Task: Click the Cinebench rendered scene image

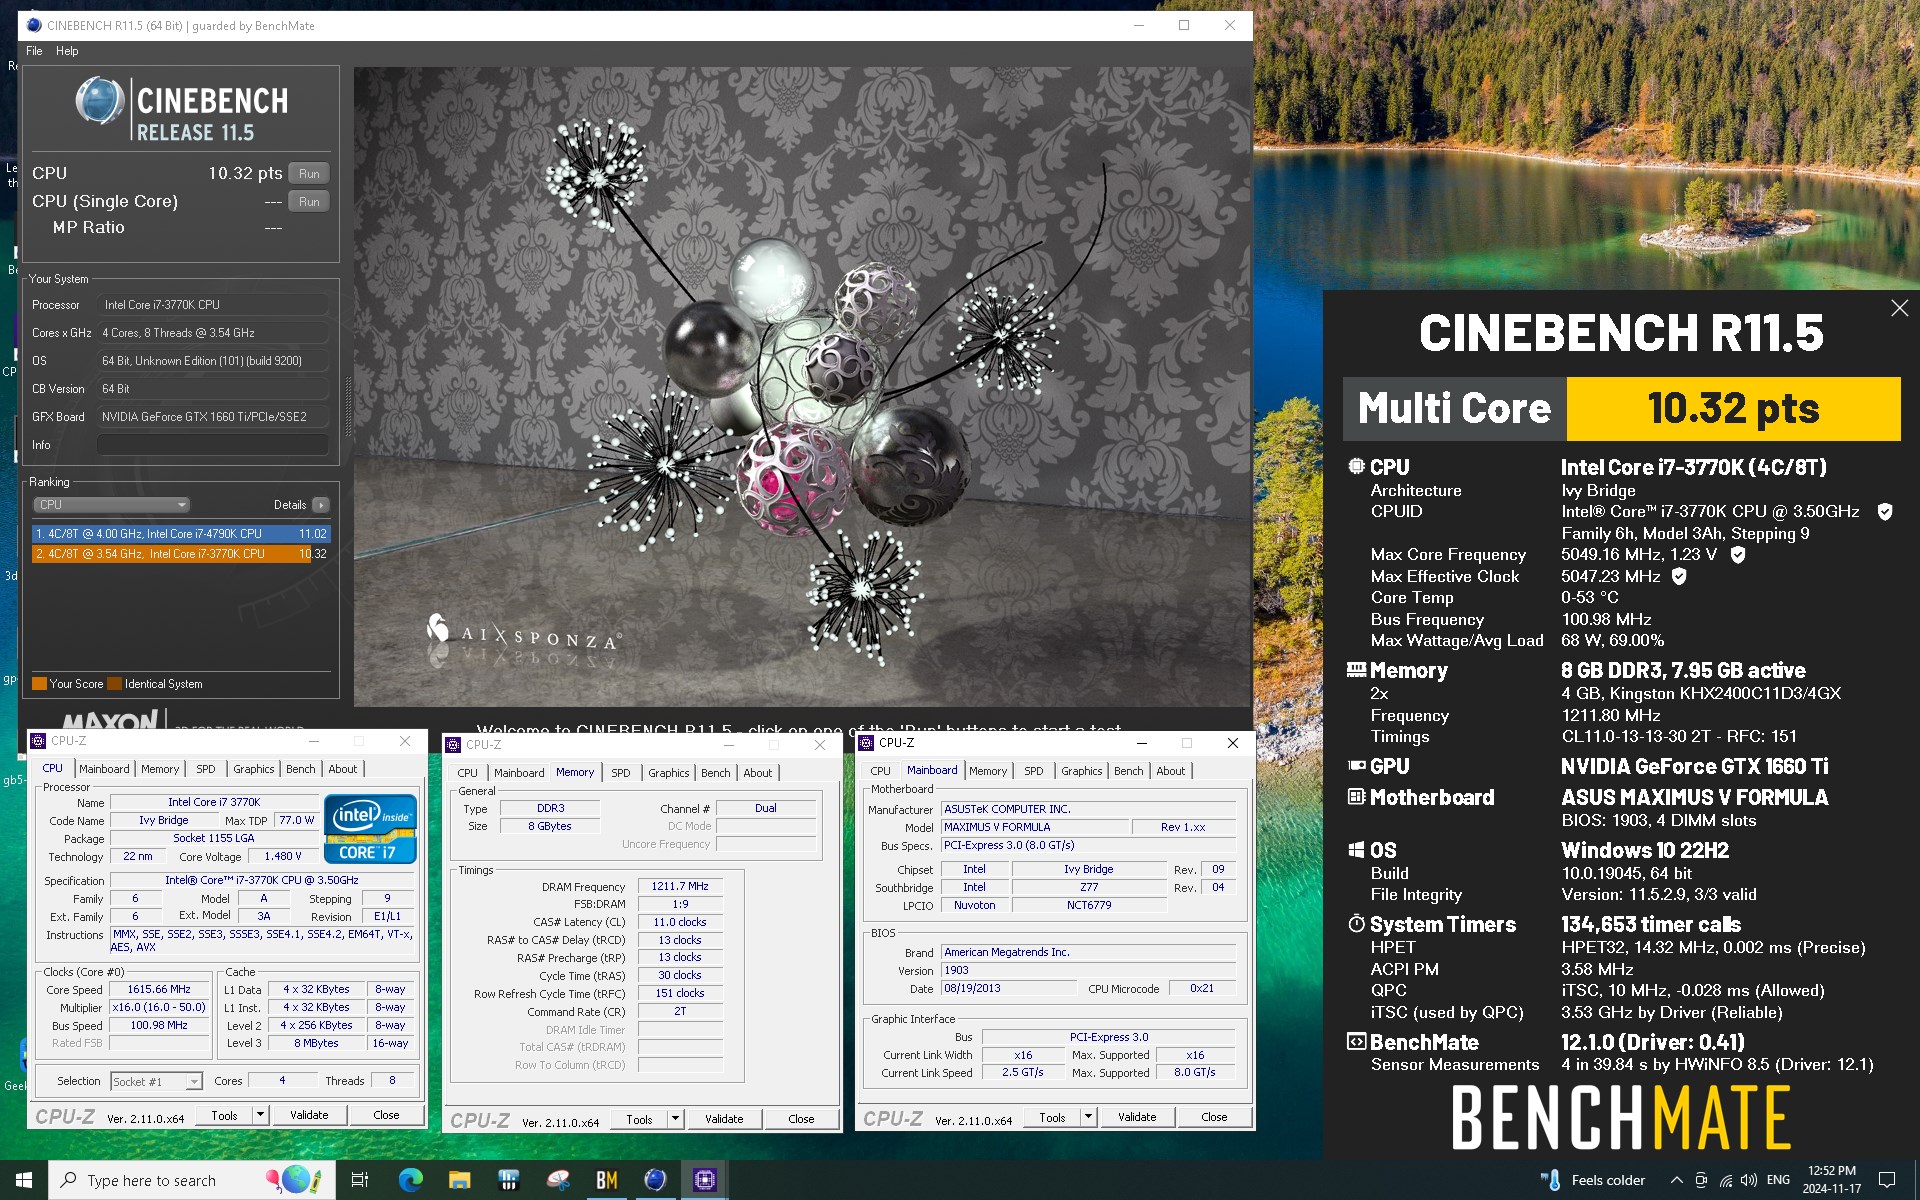Action: 802,386
